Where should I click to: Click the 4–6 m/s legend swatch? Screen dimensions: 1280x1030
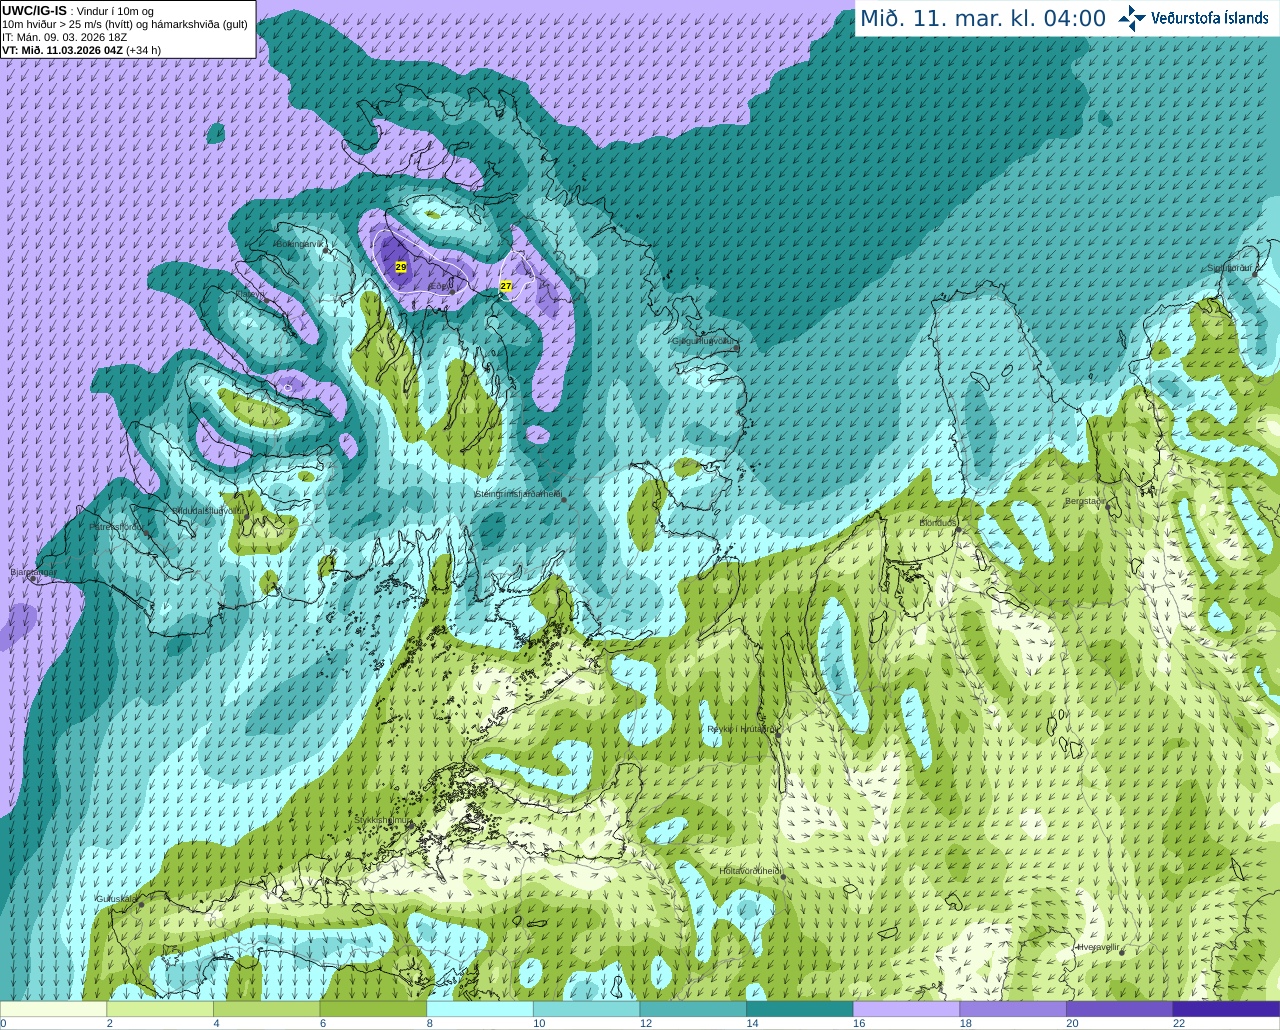266,1009
